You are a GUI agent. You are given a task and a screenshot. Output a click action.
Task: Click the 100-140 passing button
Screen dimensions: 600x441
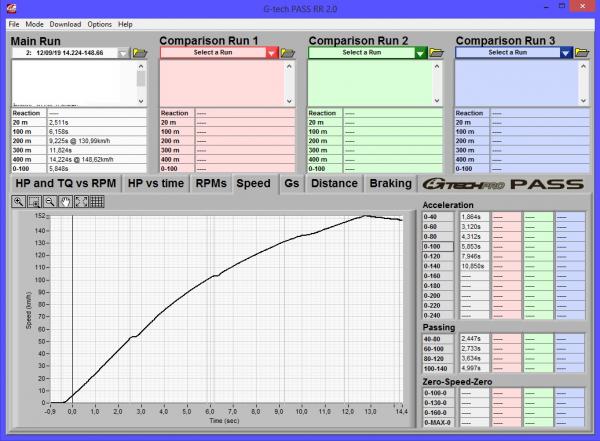(x=438, y=369)
